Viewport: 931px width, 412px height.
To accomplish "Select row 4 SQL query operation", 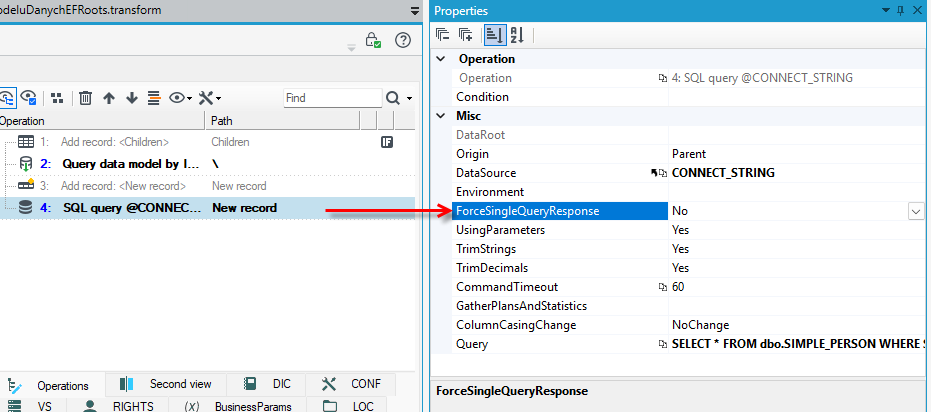I will 207,208.
